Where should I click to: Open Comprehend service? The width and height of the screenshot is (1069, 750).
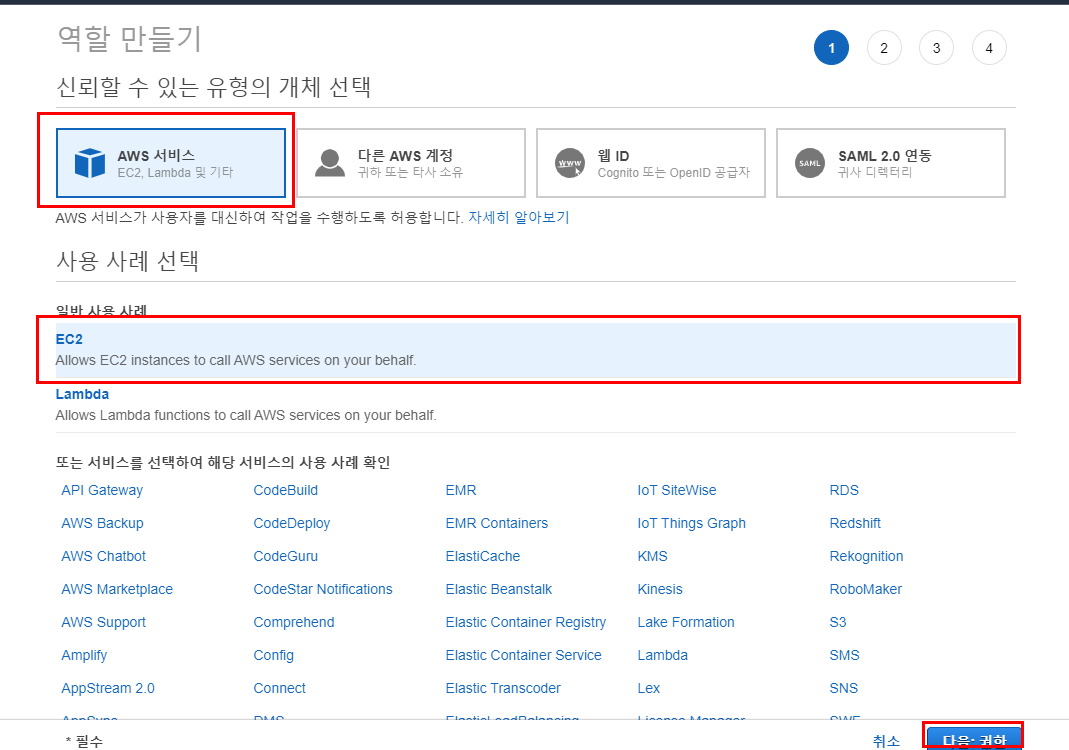coord(294,622)
